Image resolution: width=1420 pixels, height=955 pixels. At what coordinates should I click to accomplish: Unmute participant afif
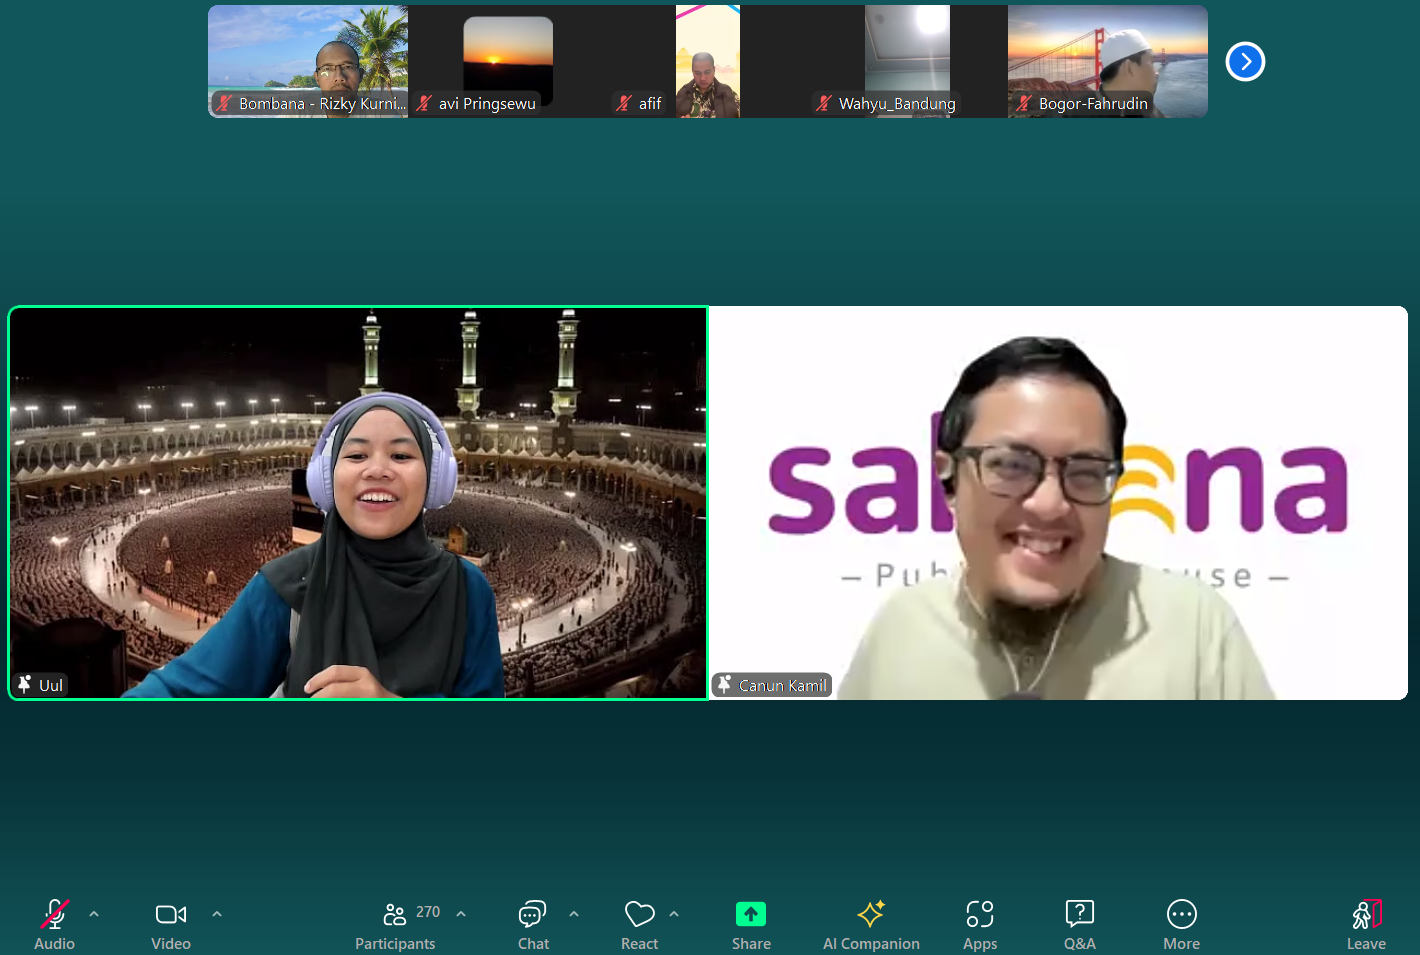(x=625, y=102)
